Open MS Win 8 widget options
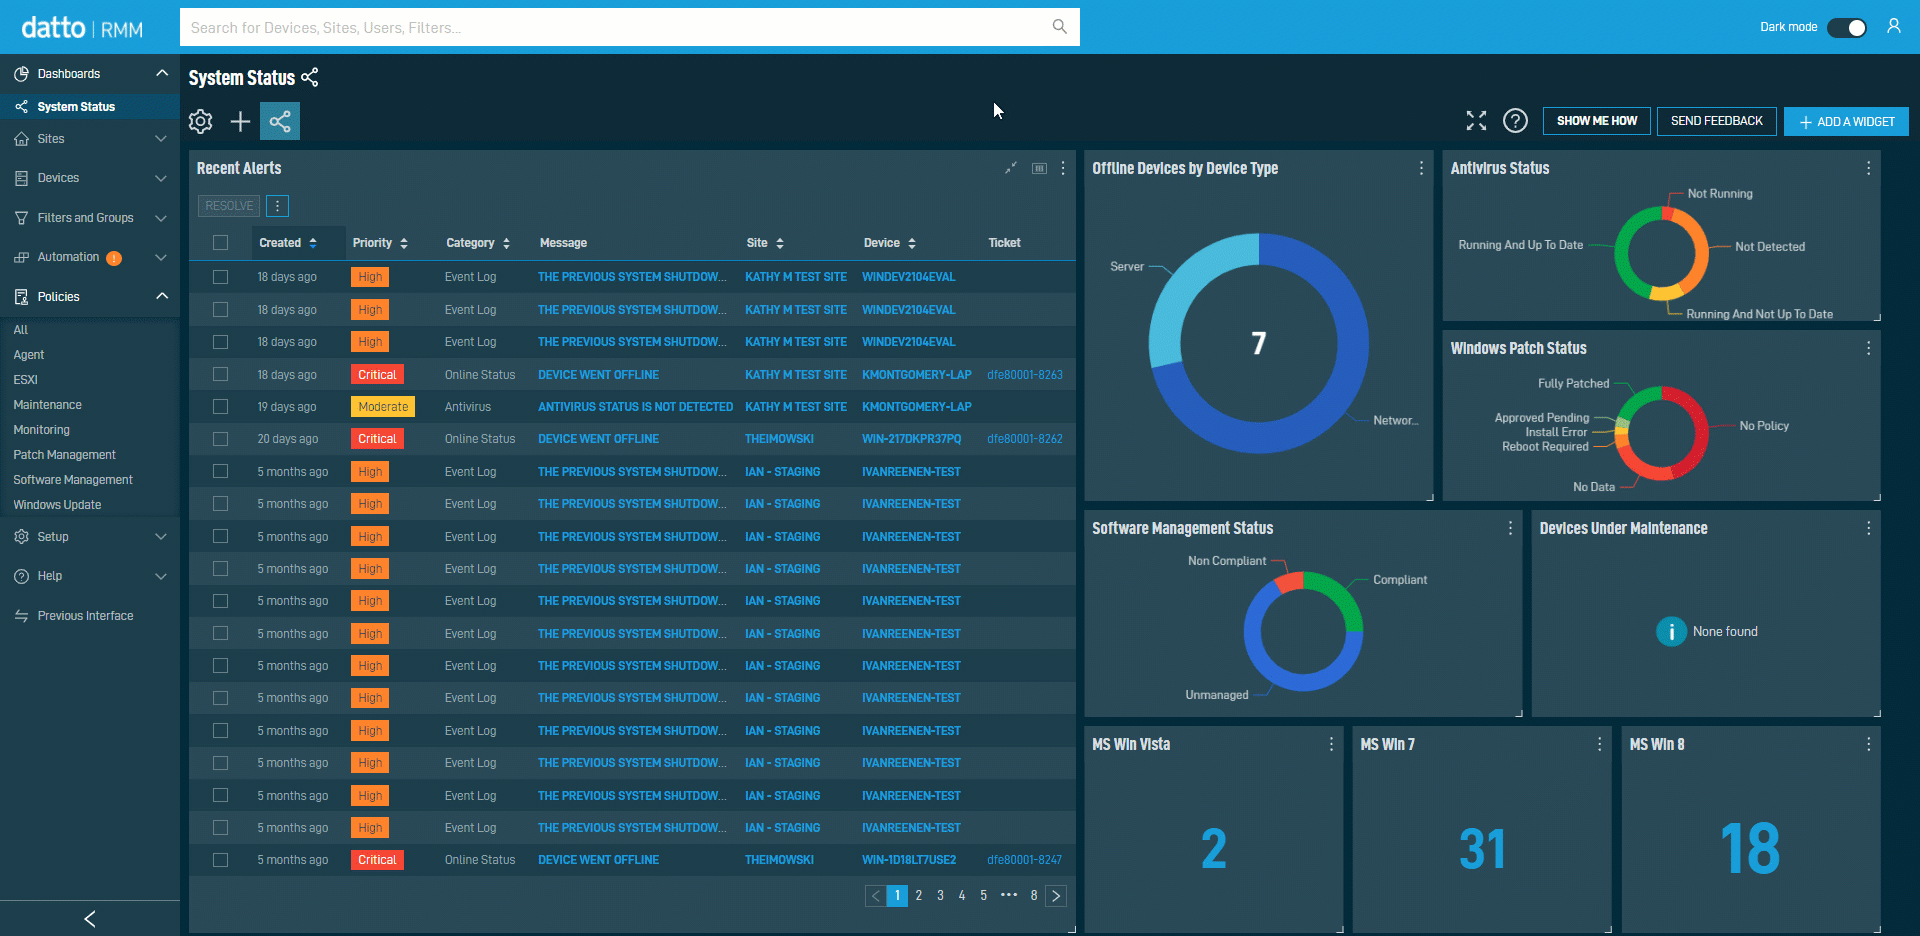The image size is (1920, 936). point(1868,744)
